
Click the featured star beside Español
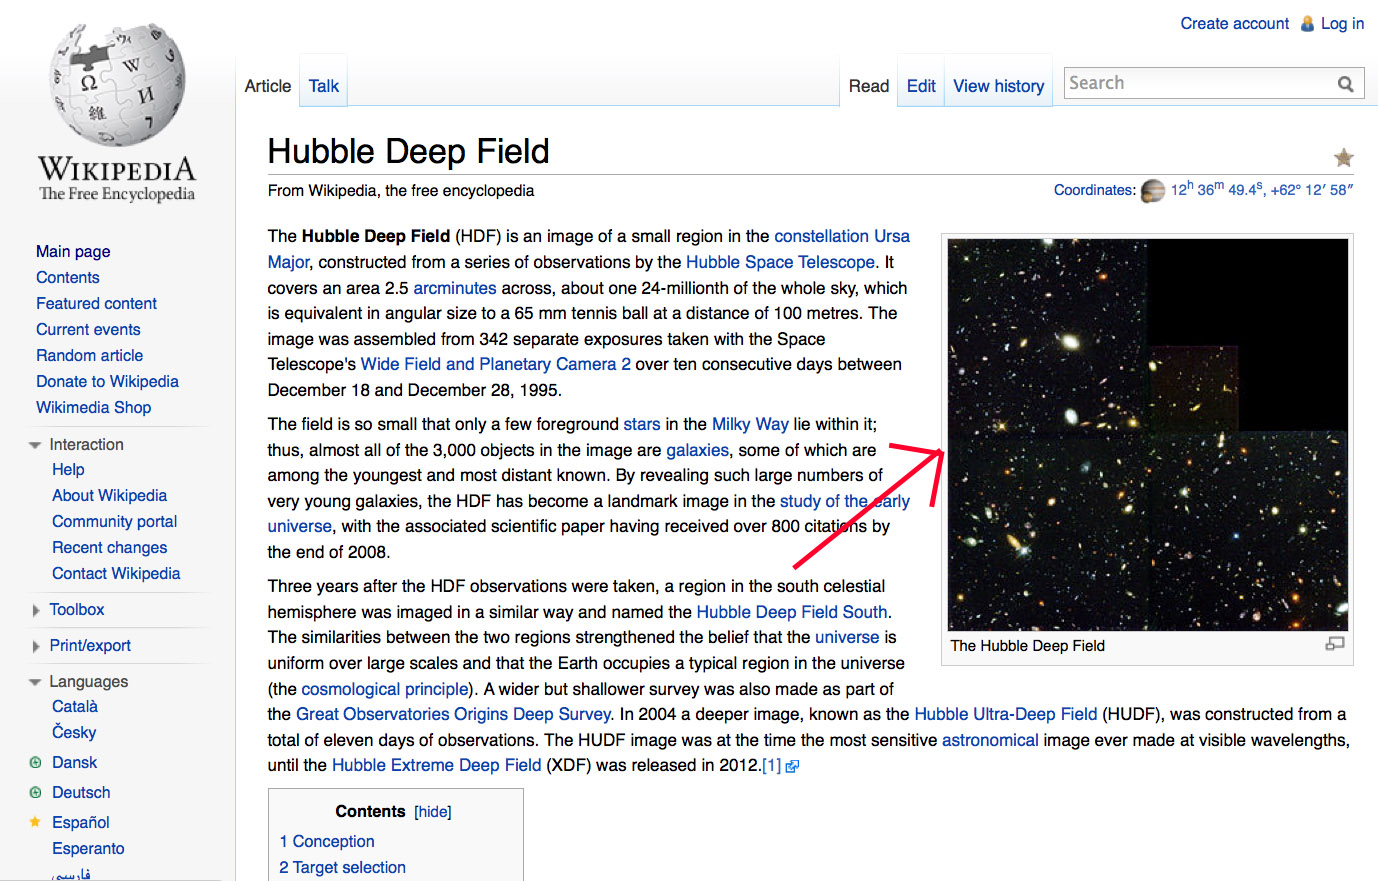tap(35, 822)
